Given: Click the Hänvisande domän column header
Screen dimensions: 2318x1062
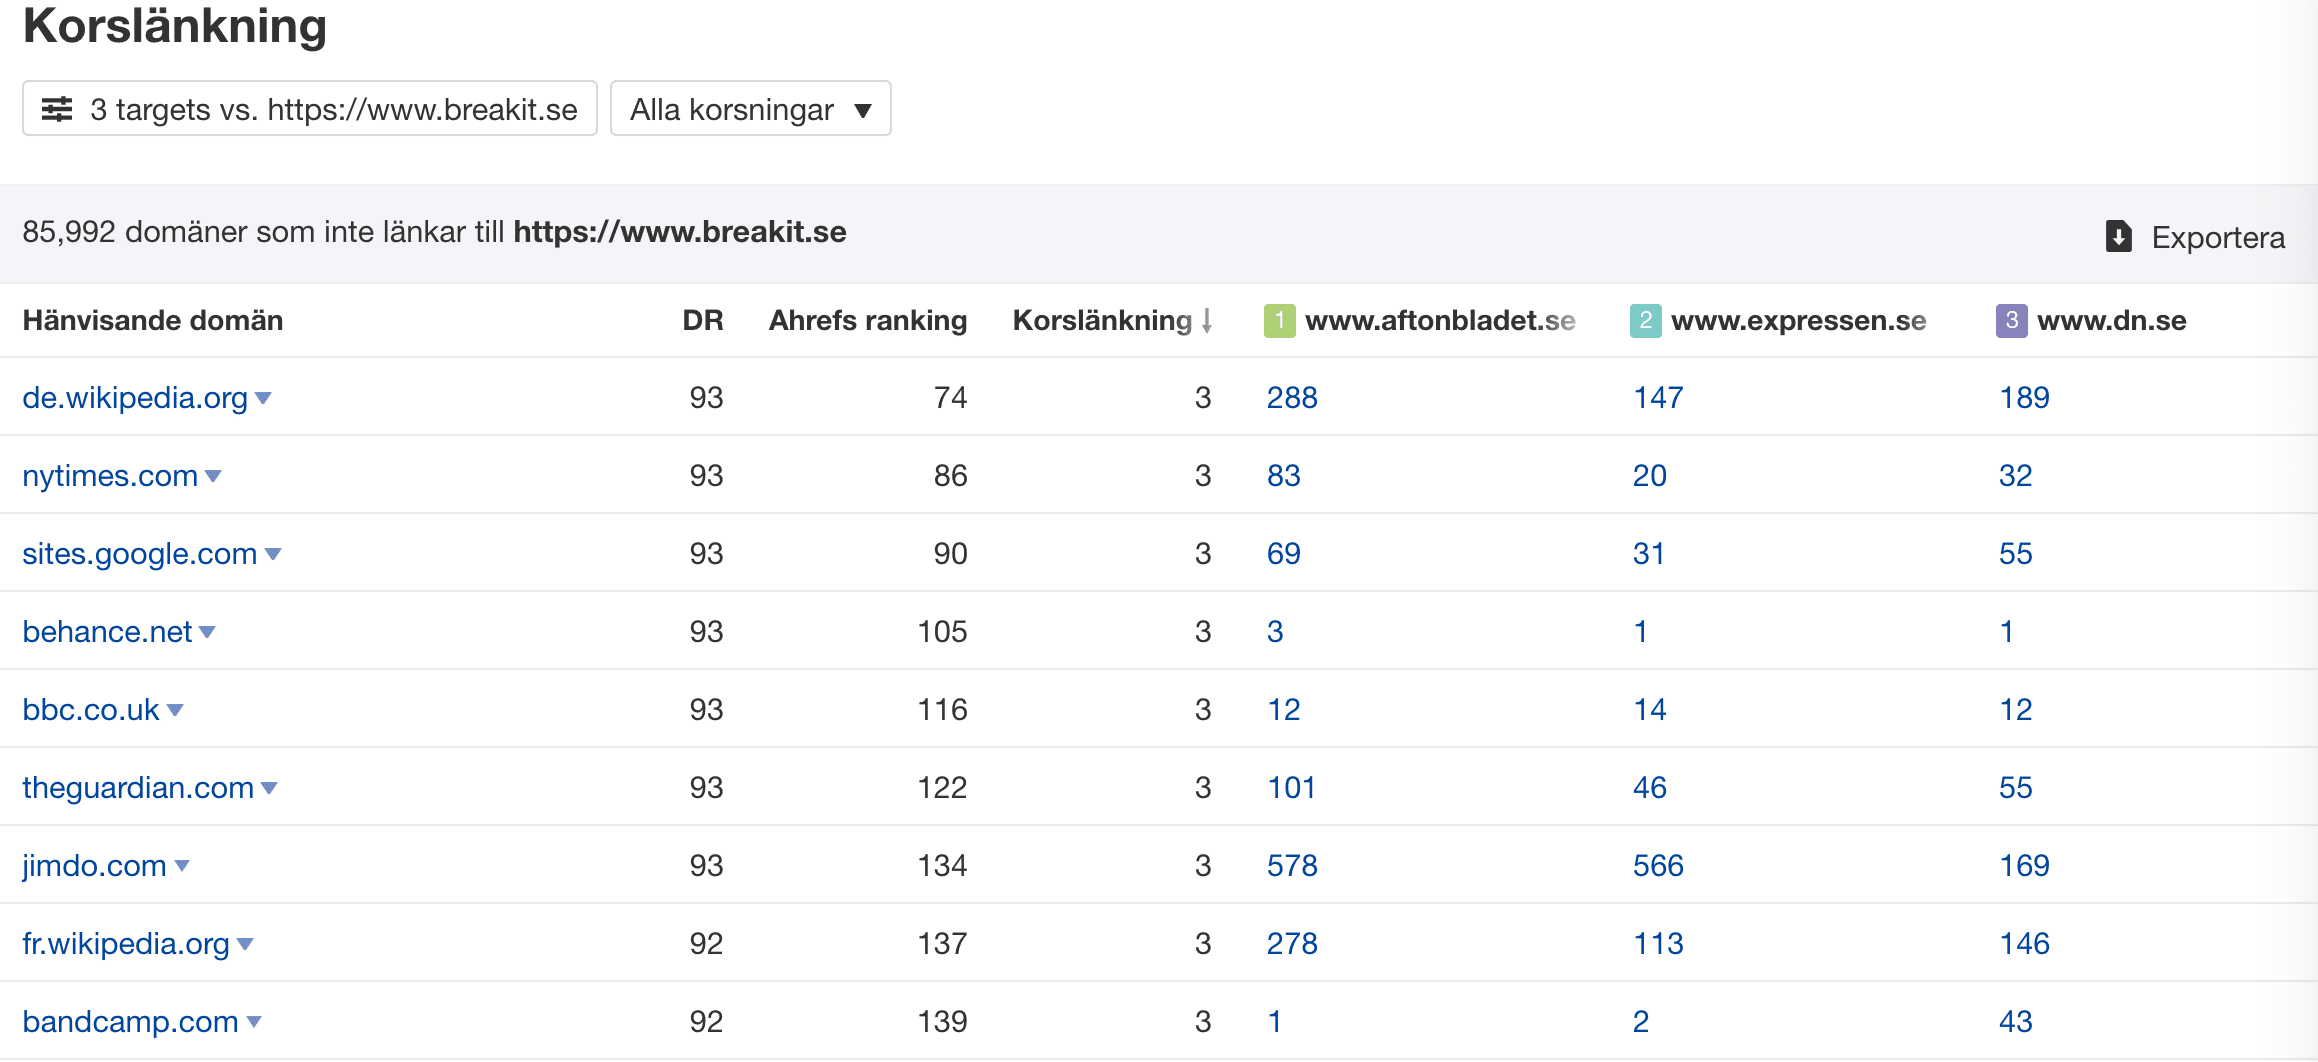Looking at the screenshot, I should 153,321.
